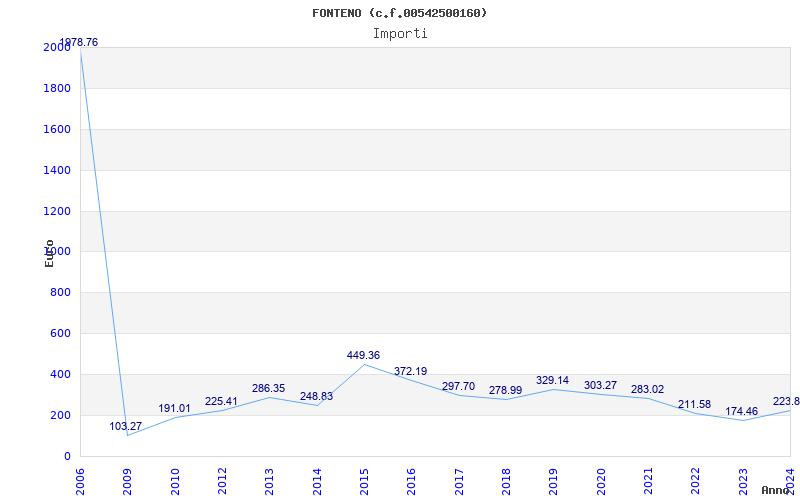The image size is (800, 500).
Task: Click the x-axis year 2013
Action: tap(269, 481)
